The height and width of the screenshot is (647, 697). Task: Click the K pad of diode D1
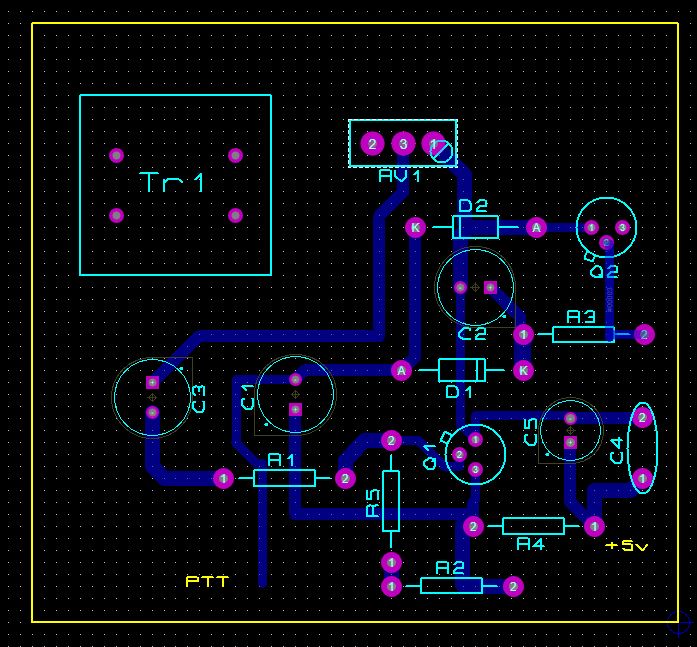coord(523,370)
